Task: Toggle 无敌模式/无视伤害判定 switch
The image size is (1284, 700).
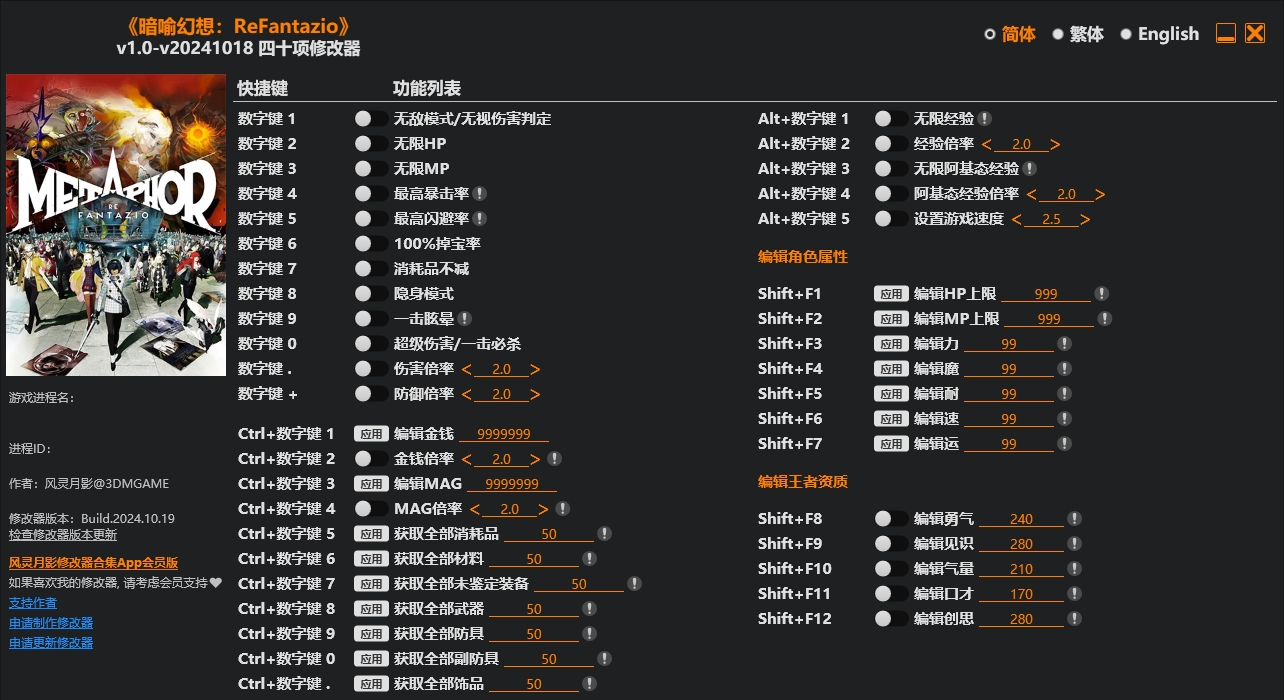Action: (x=371, y=119)
